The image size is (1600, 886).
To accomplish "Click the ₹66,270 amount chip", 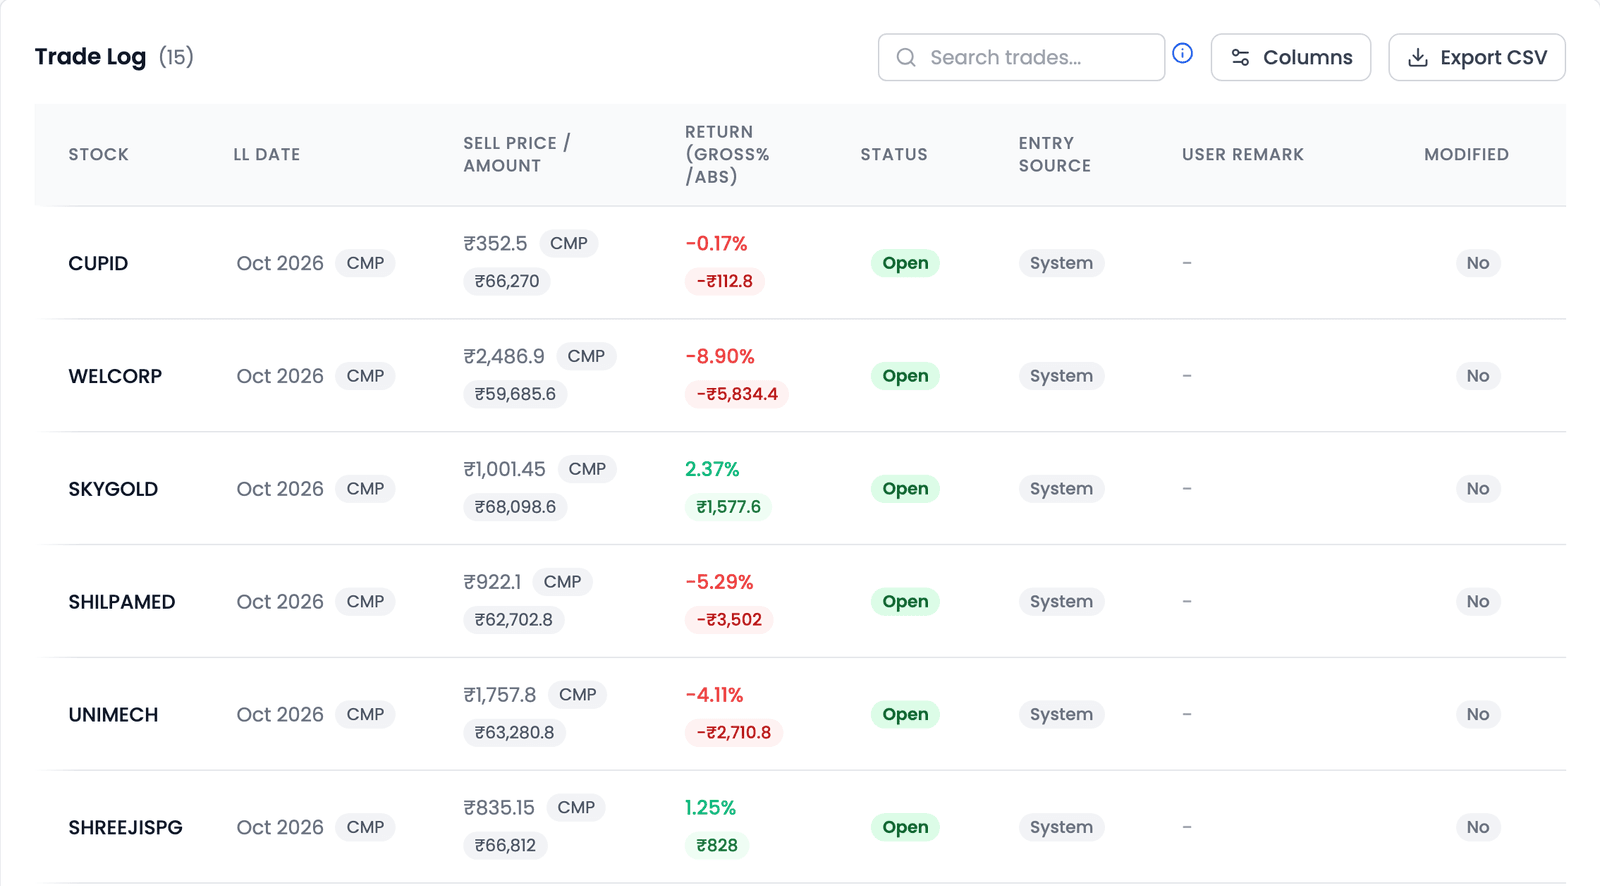I will [x=507, y=282].
